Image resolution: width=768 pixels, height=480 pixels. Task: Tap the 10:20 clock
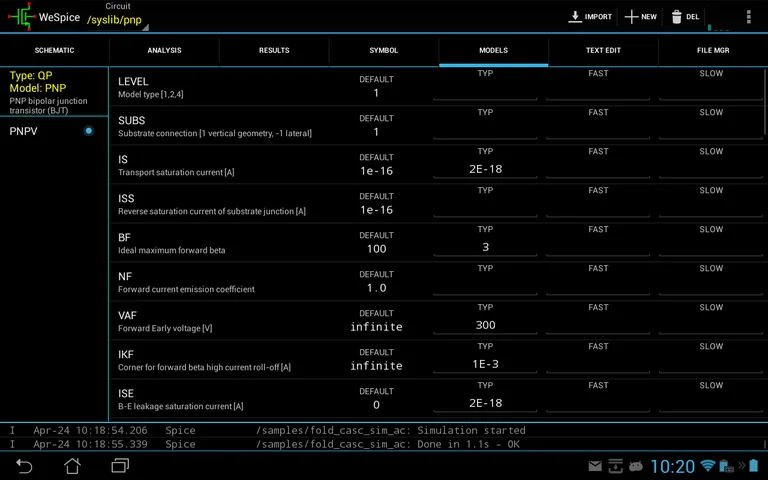click(x=672, y=466)
